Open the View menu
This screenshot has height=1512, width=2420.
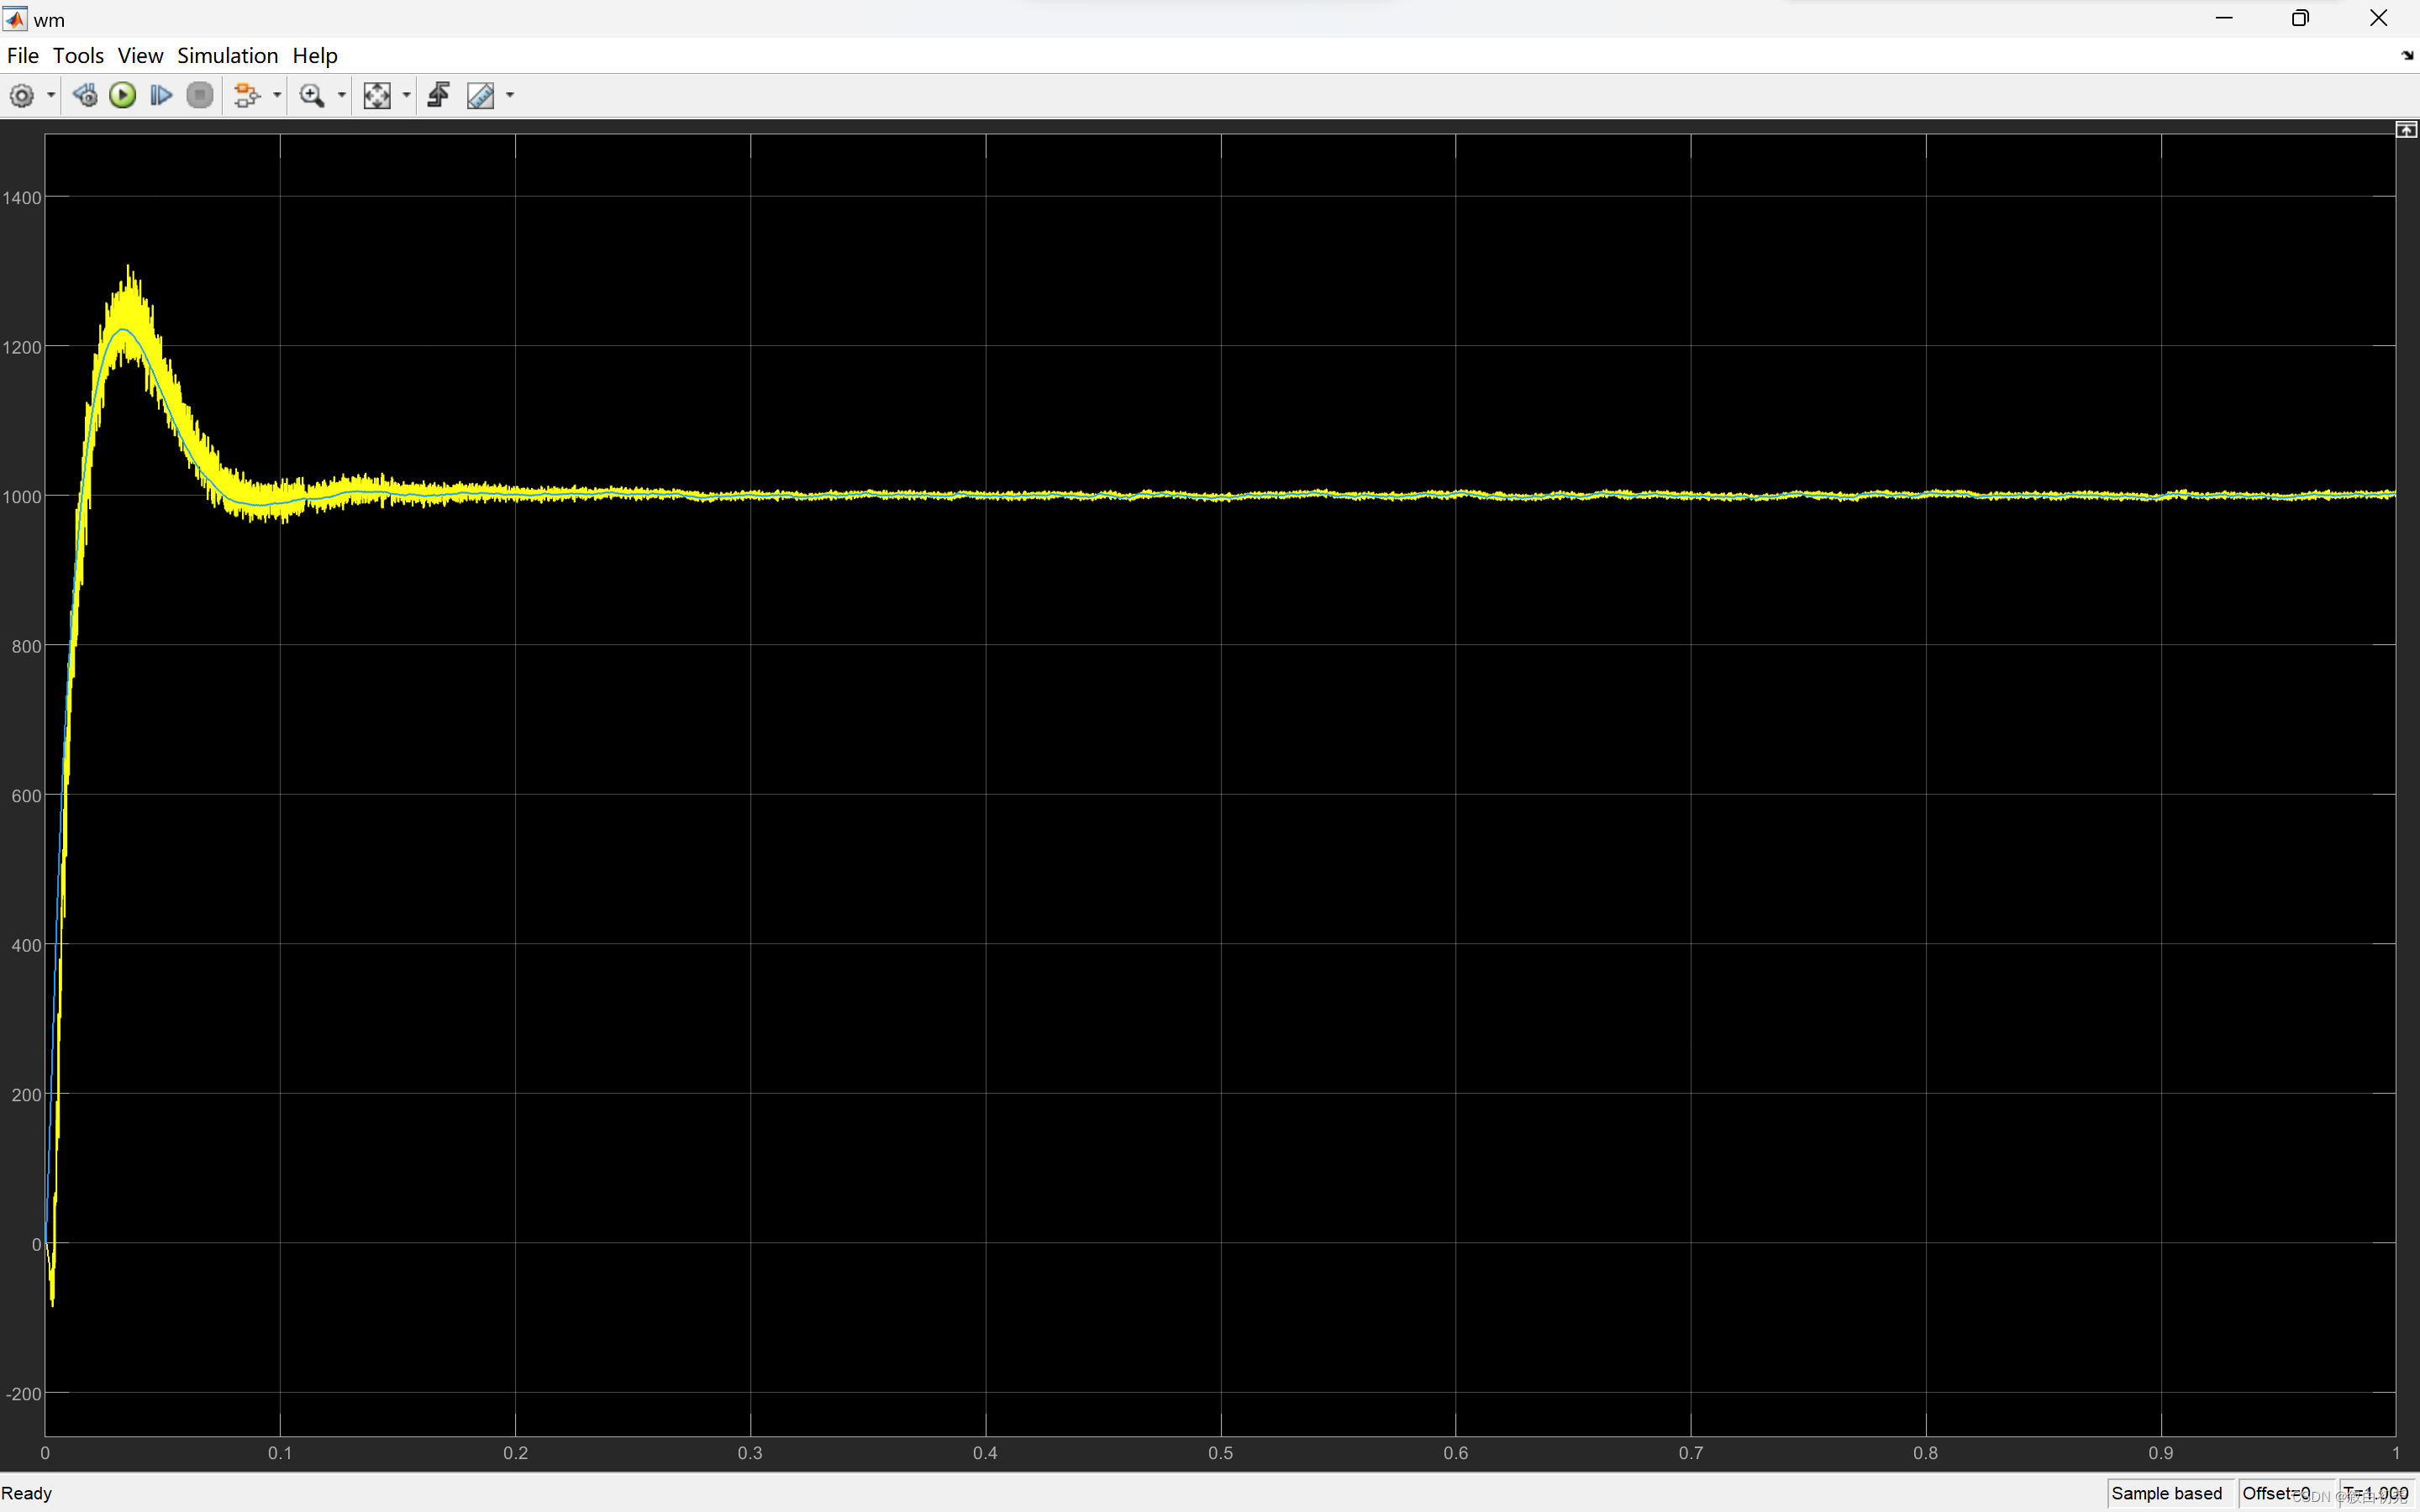click(x=140, y=56)
